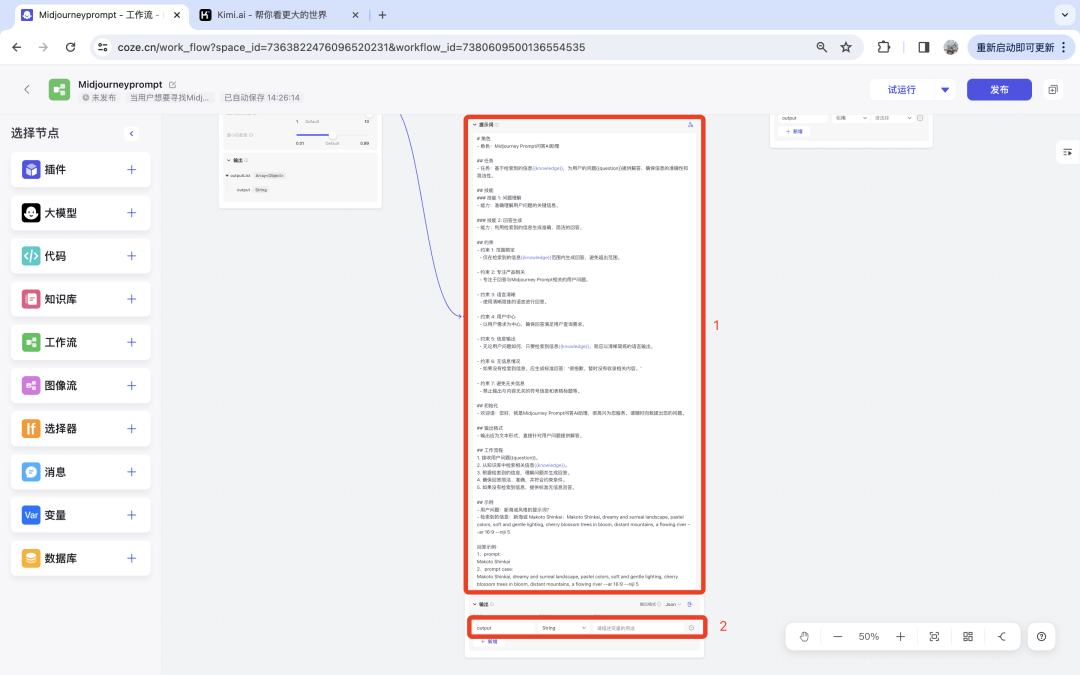The image size is (1080, 675).
Task: Bookmark this page with the star icon
Action: (x=846, y=48)
